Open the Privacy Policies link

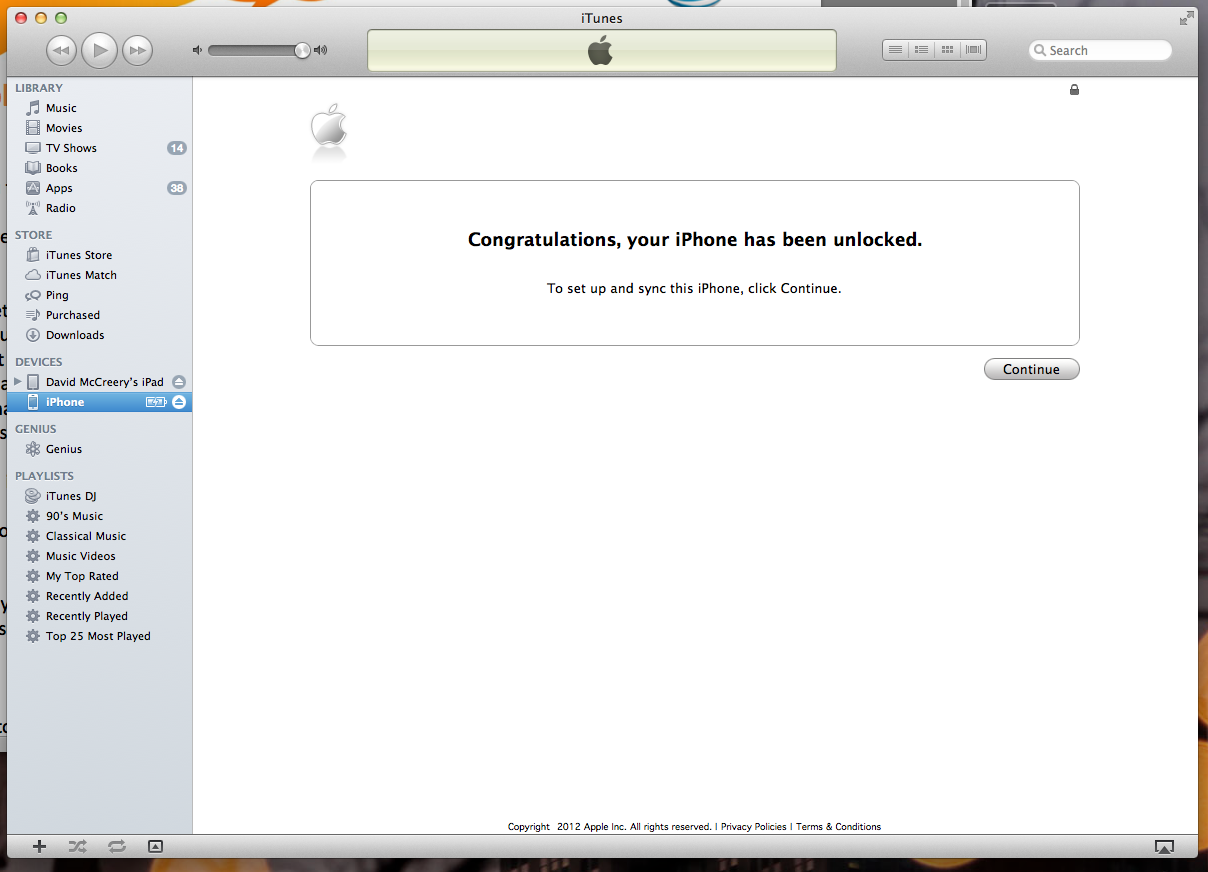(x=753, y=827)
